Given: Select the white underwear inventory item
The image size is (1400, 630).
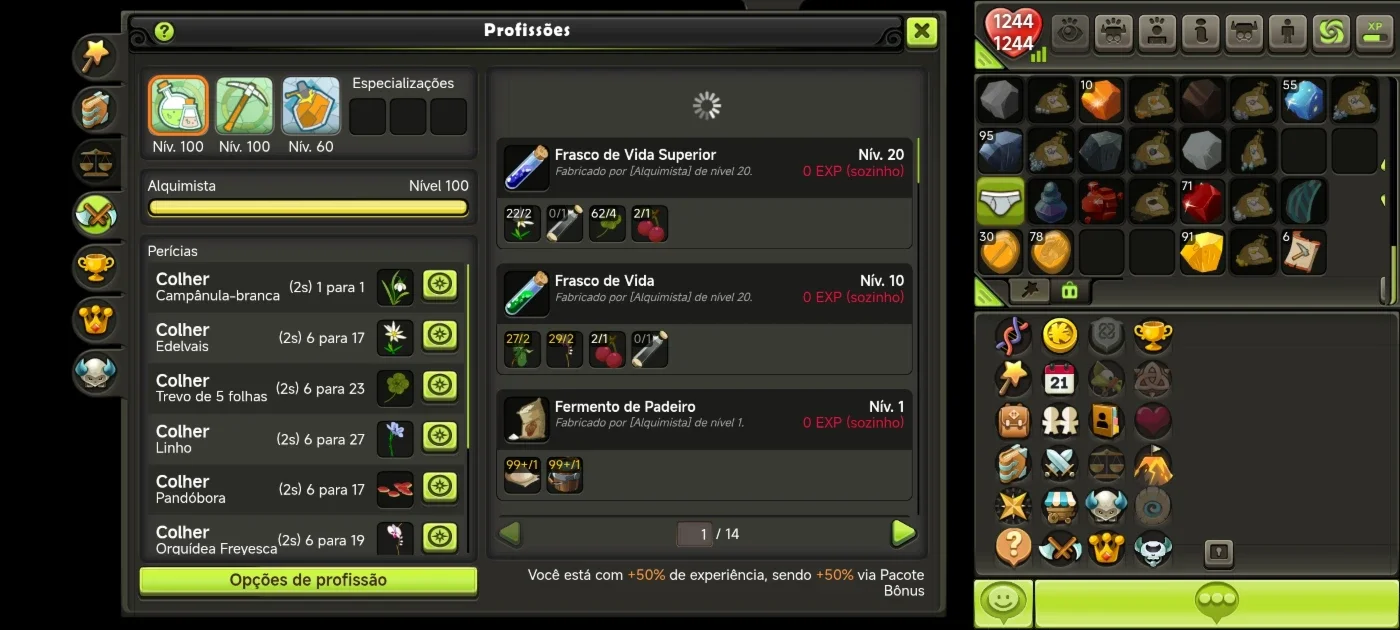Looking at the screenshot, I should tap(1000, 202).
